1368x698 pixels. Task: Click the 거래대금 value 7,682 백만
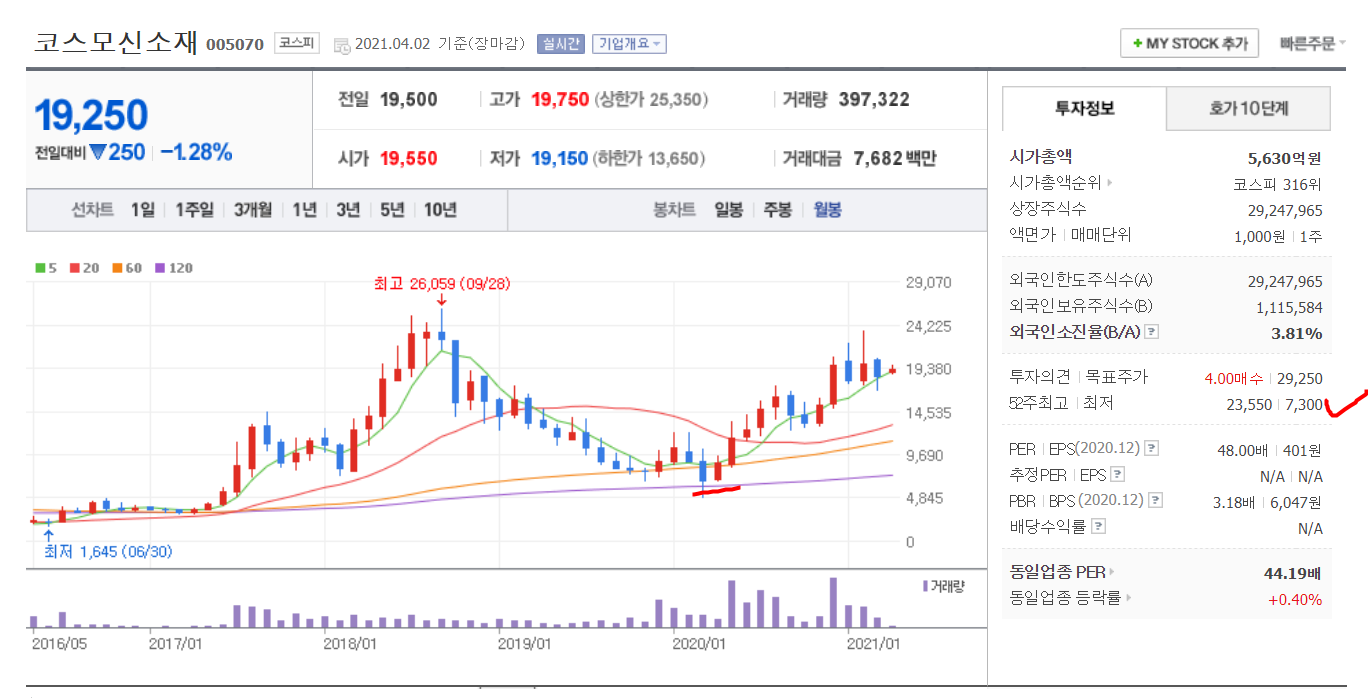coord(895,158)
